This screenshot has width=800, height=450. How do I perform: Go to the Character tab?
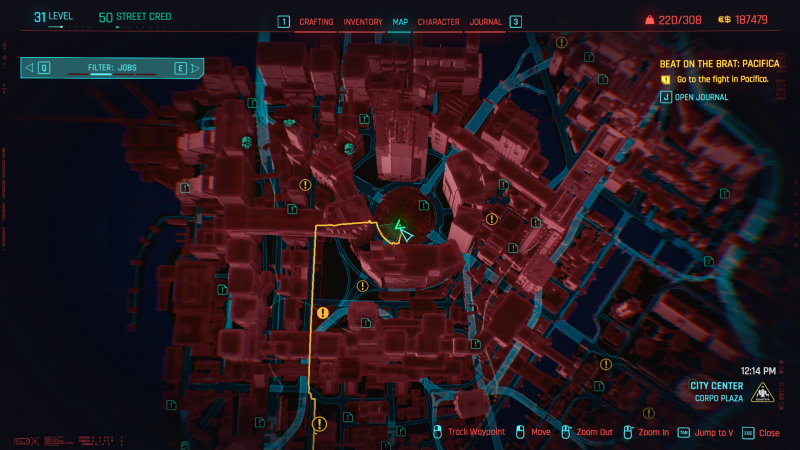point(438,21)
